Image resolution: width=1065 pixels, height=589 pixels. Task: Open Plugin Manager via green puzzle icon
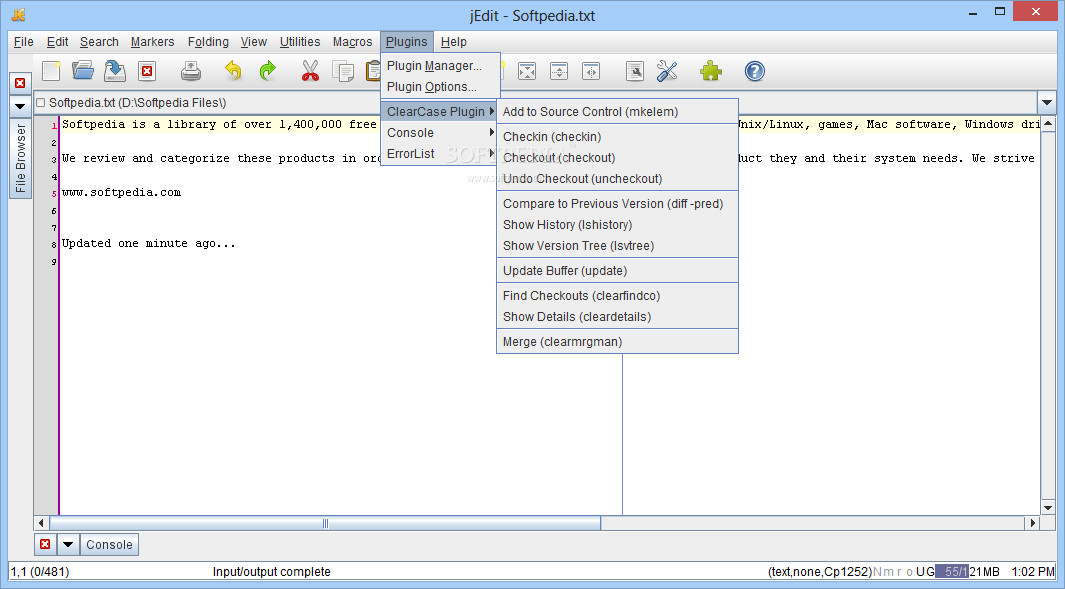pos(710,71)
